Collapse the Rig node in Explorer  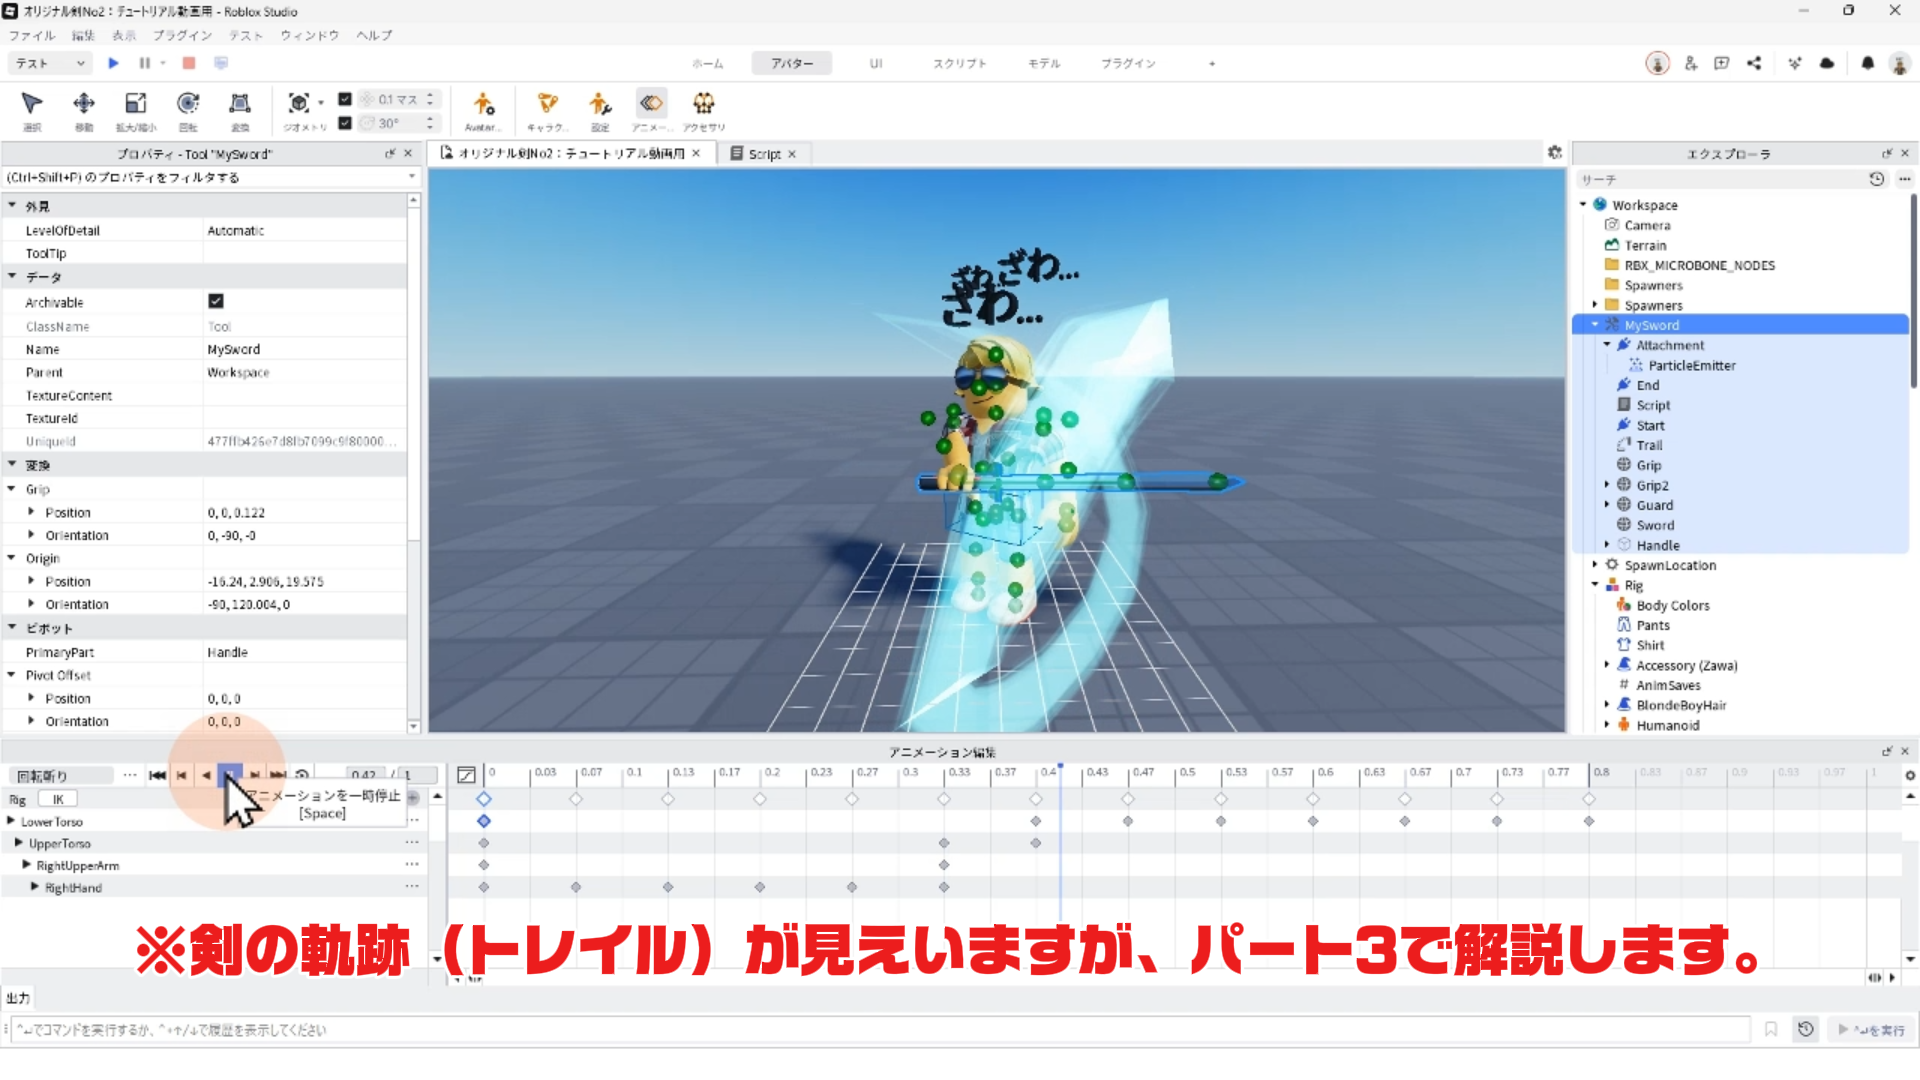pyautogui.click(x=1595, y=585)
